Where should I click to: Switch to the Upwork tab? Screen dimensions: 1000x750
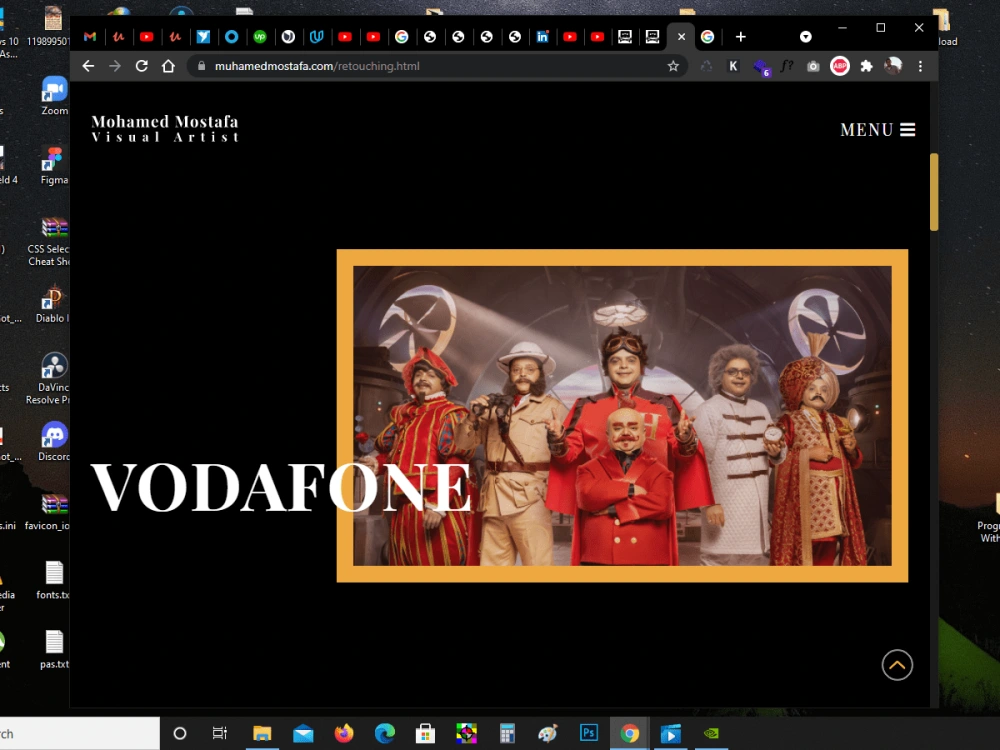coord(260,37)
